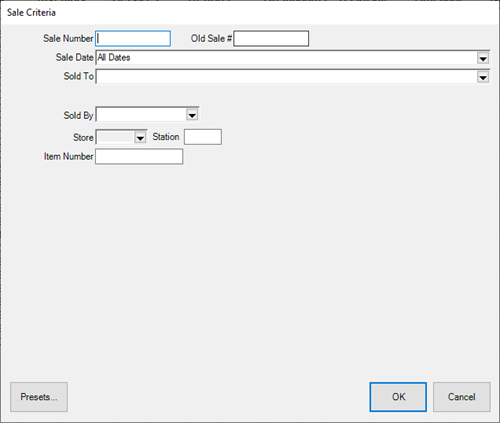Click into the Sale Number input field
Image resolution: width=500 pixels, height=423 pixels.
[133, 39]
